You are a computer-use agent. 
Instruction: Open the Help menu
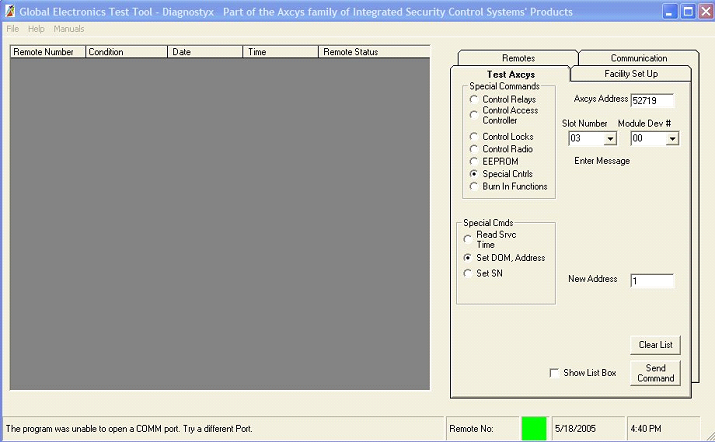(x=36, y=29)
